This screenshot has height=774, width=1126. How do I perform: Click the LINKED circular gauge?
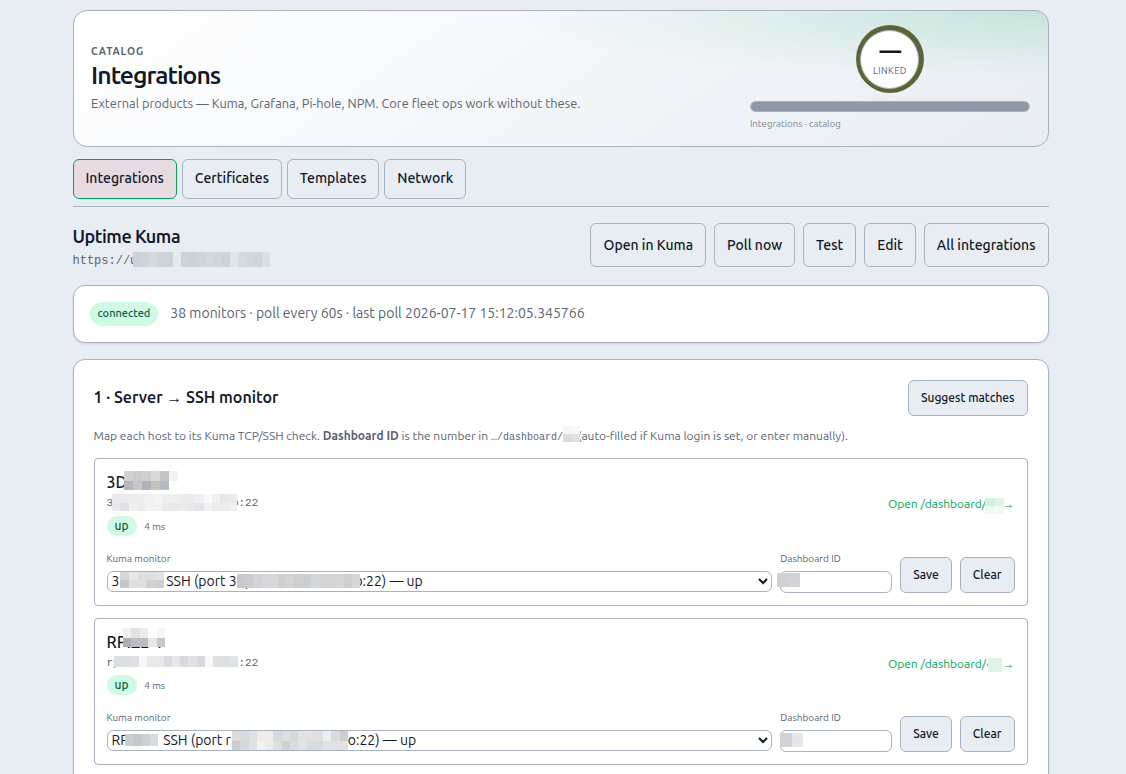click(890, 60)
